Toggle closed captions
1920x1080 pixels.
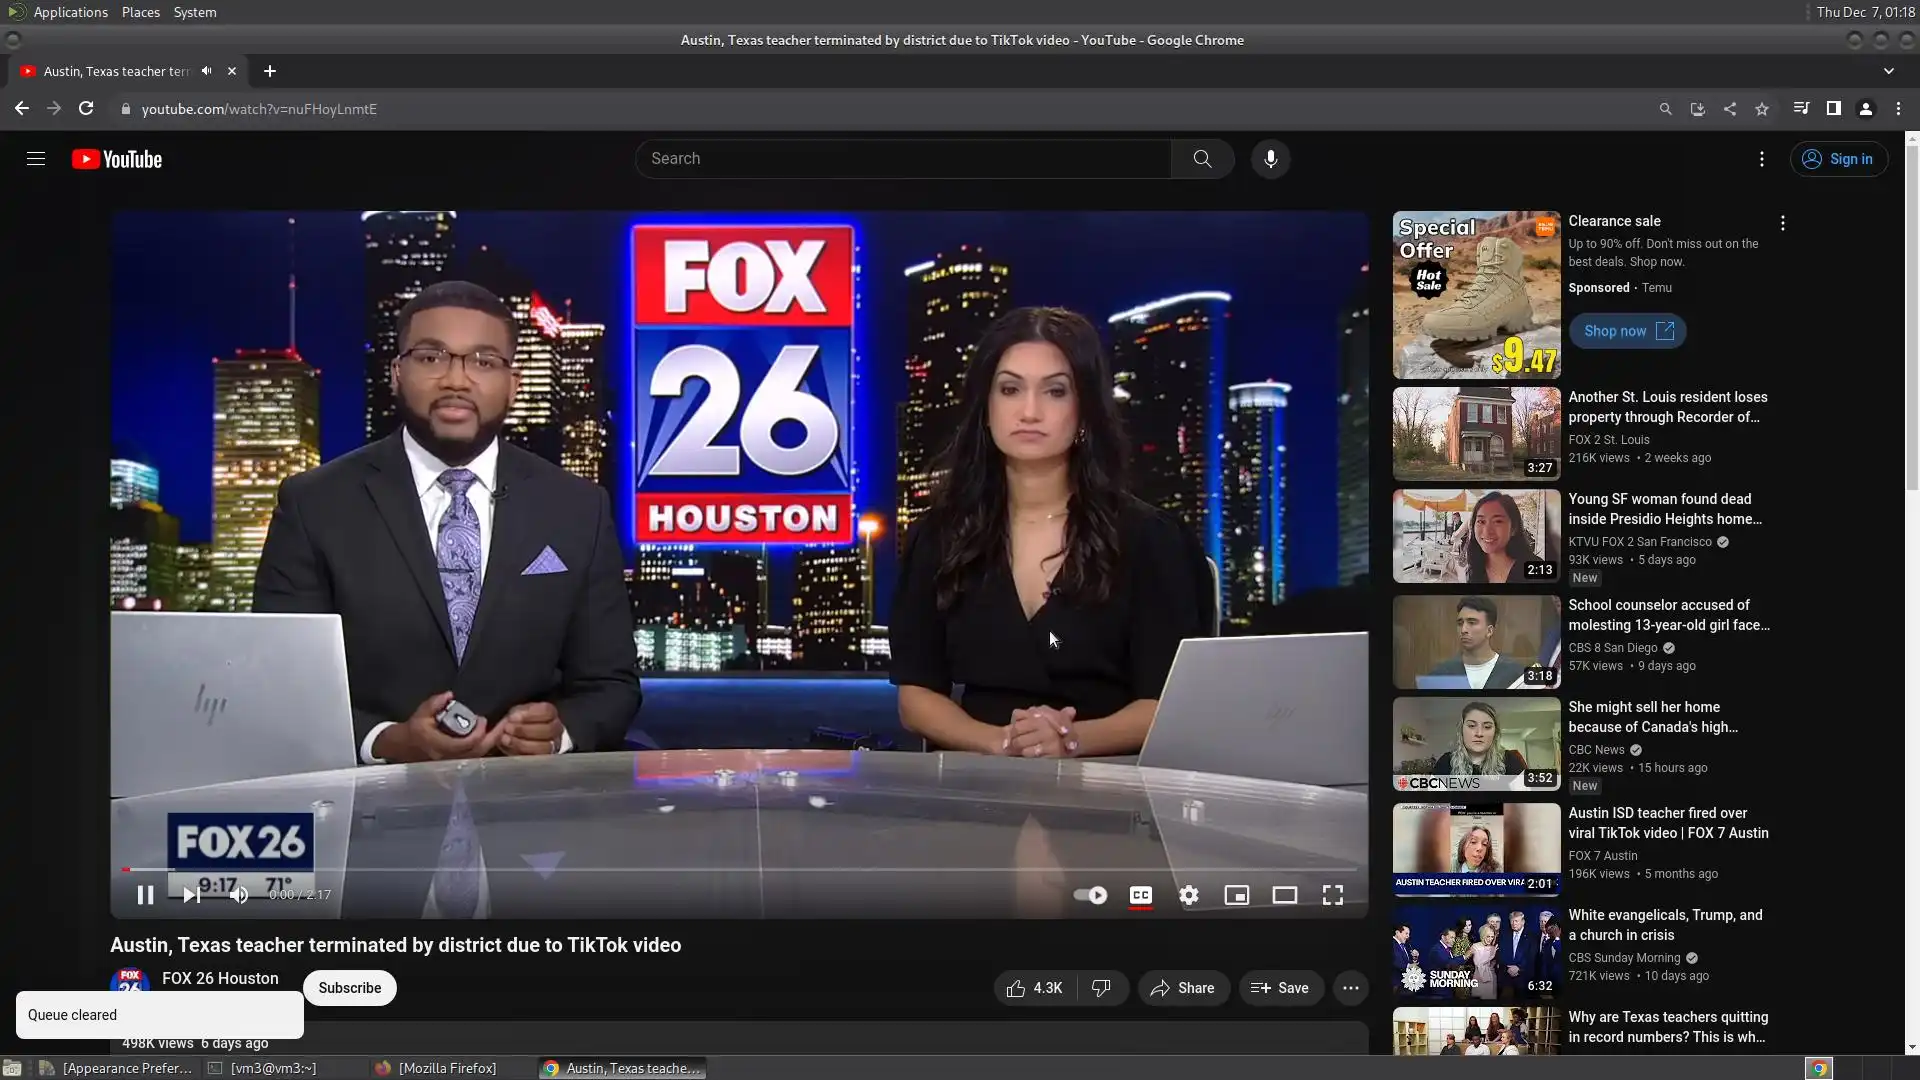tap(1140, 895)
